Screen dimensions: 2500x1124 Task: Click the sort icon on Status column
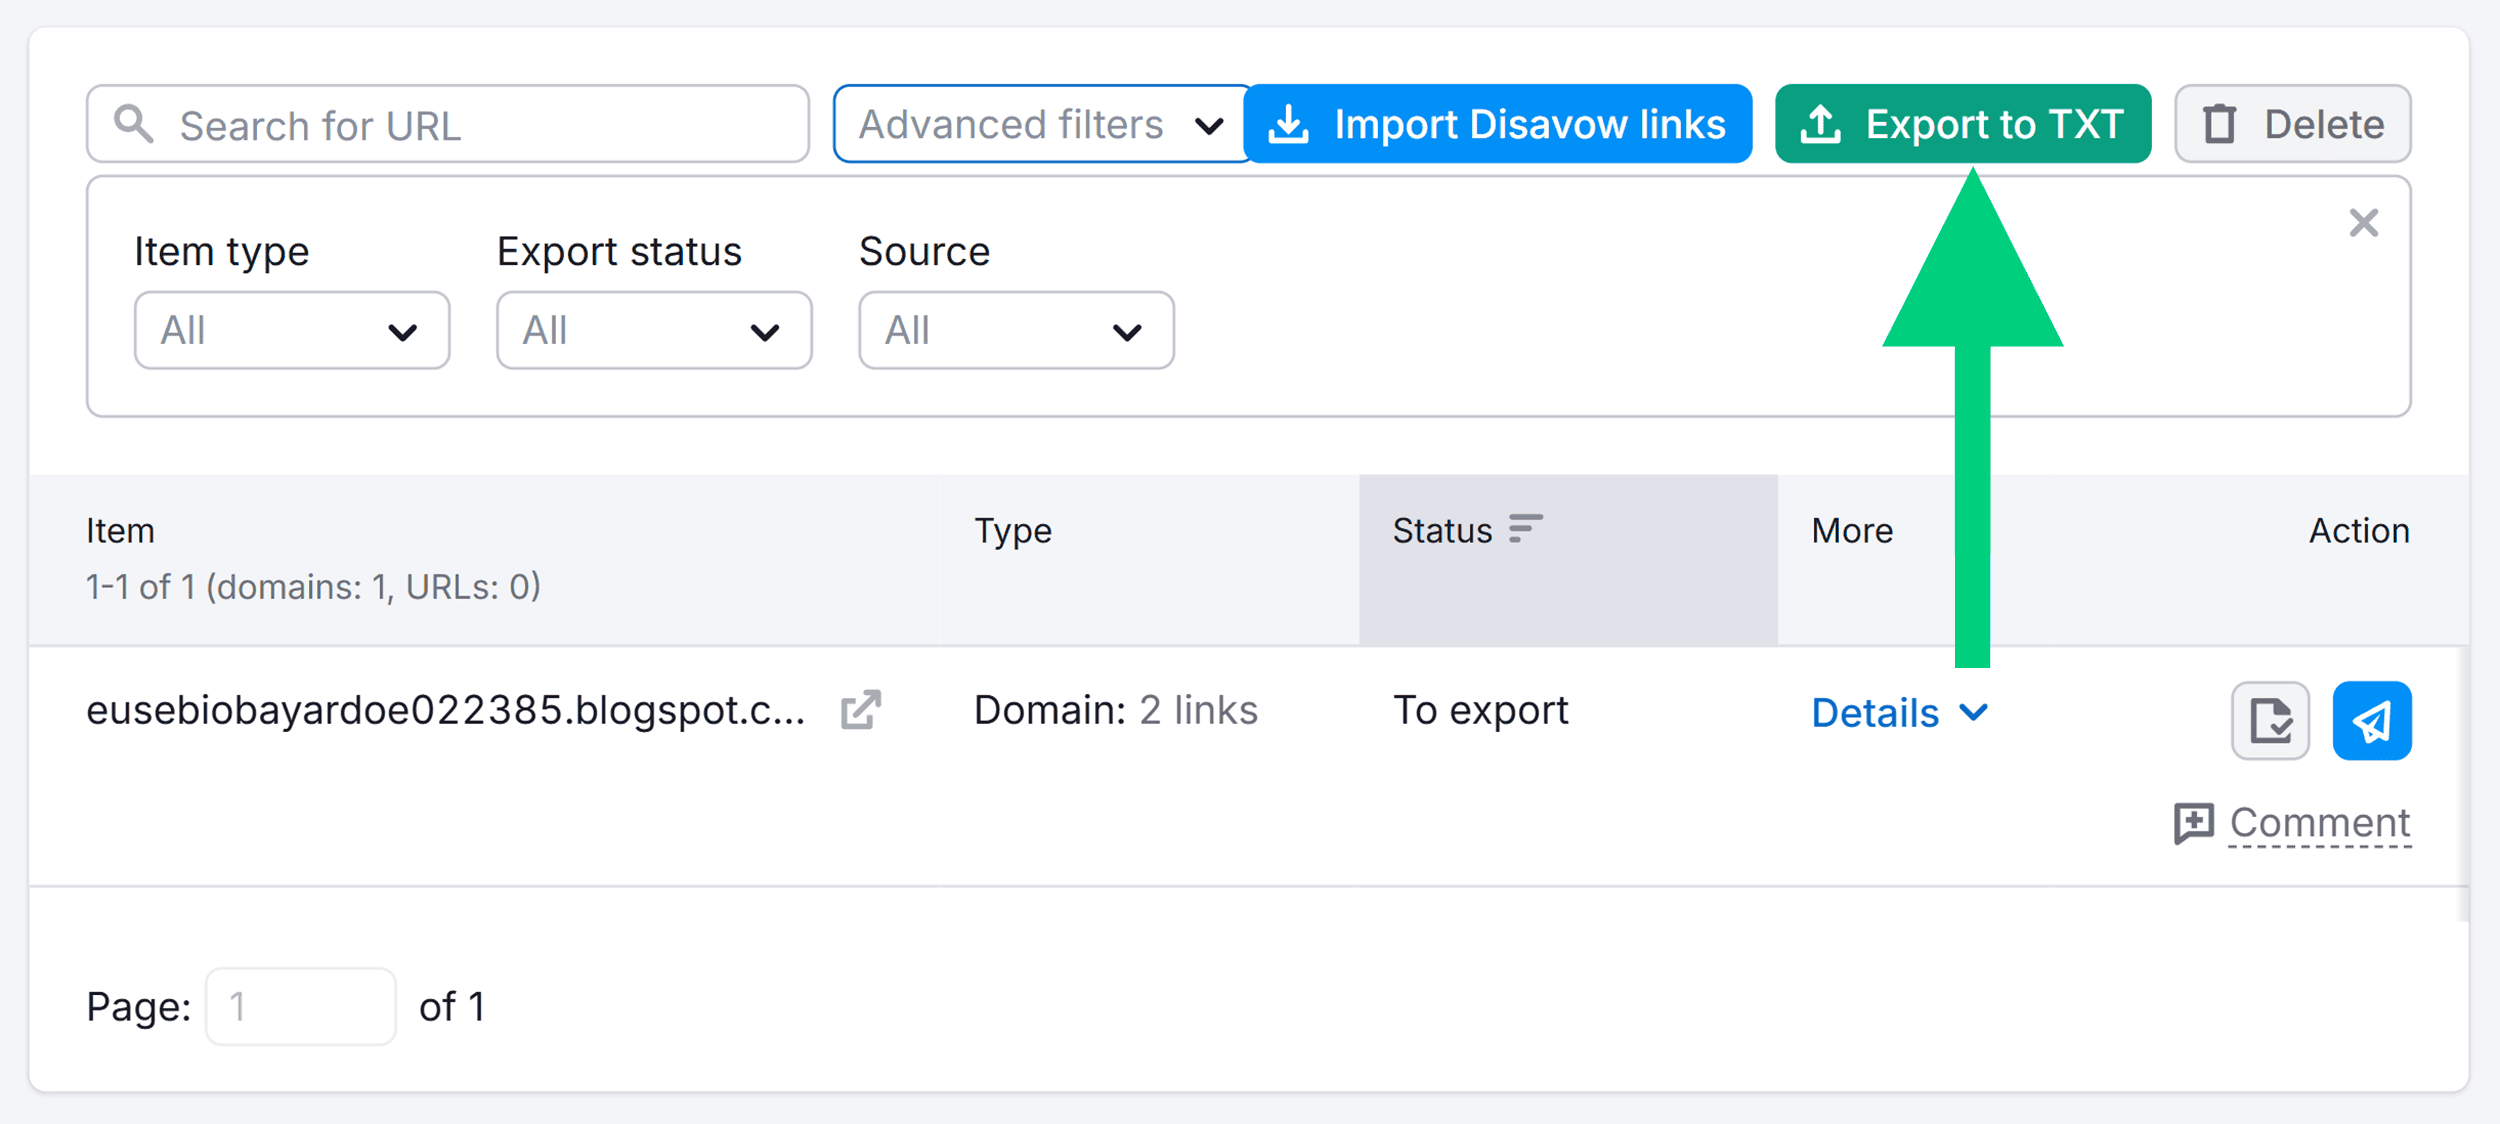[1524, 529]
